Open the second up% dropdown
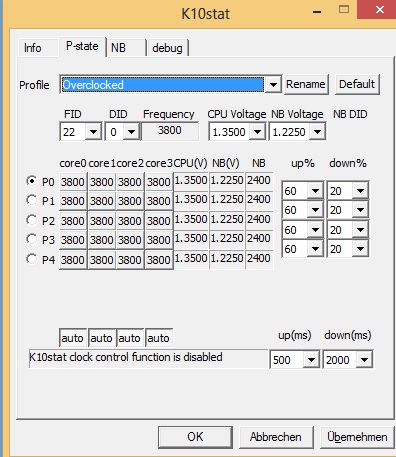The width and height of the screenshot is (396, 457). click(315, 210)
